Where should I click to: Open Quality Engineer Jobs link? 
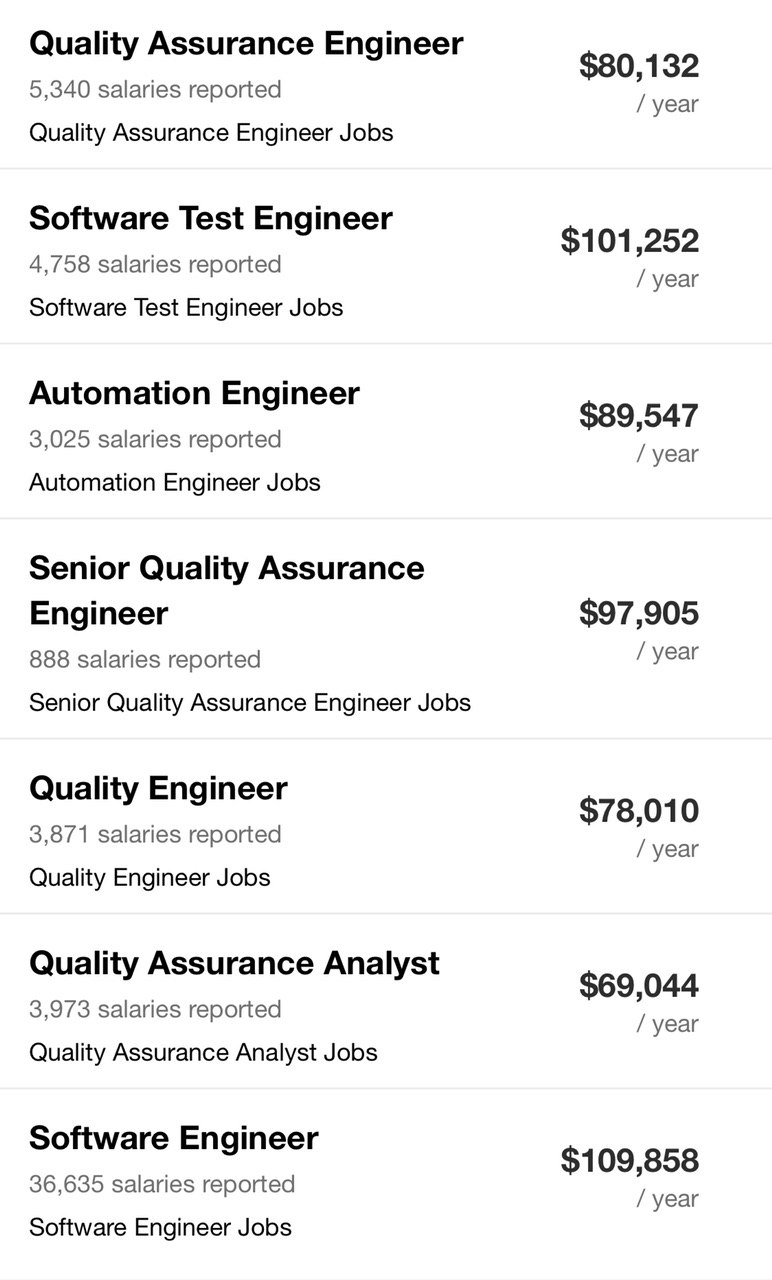(x=150, y=877)
